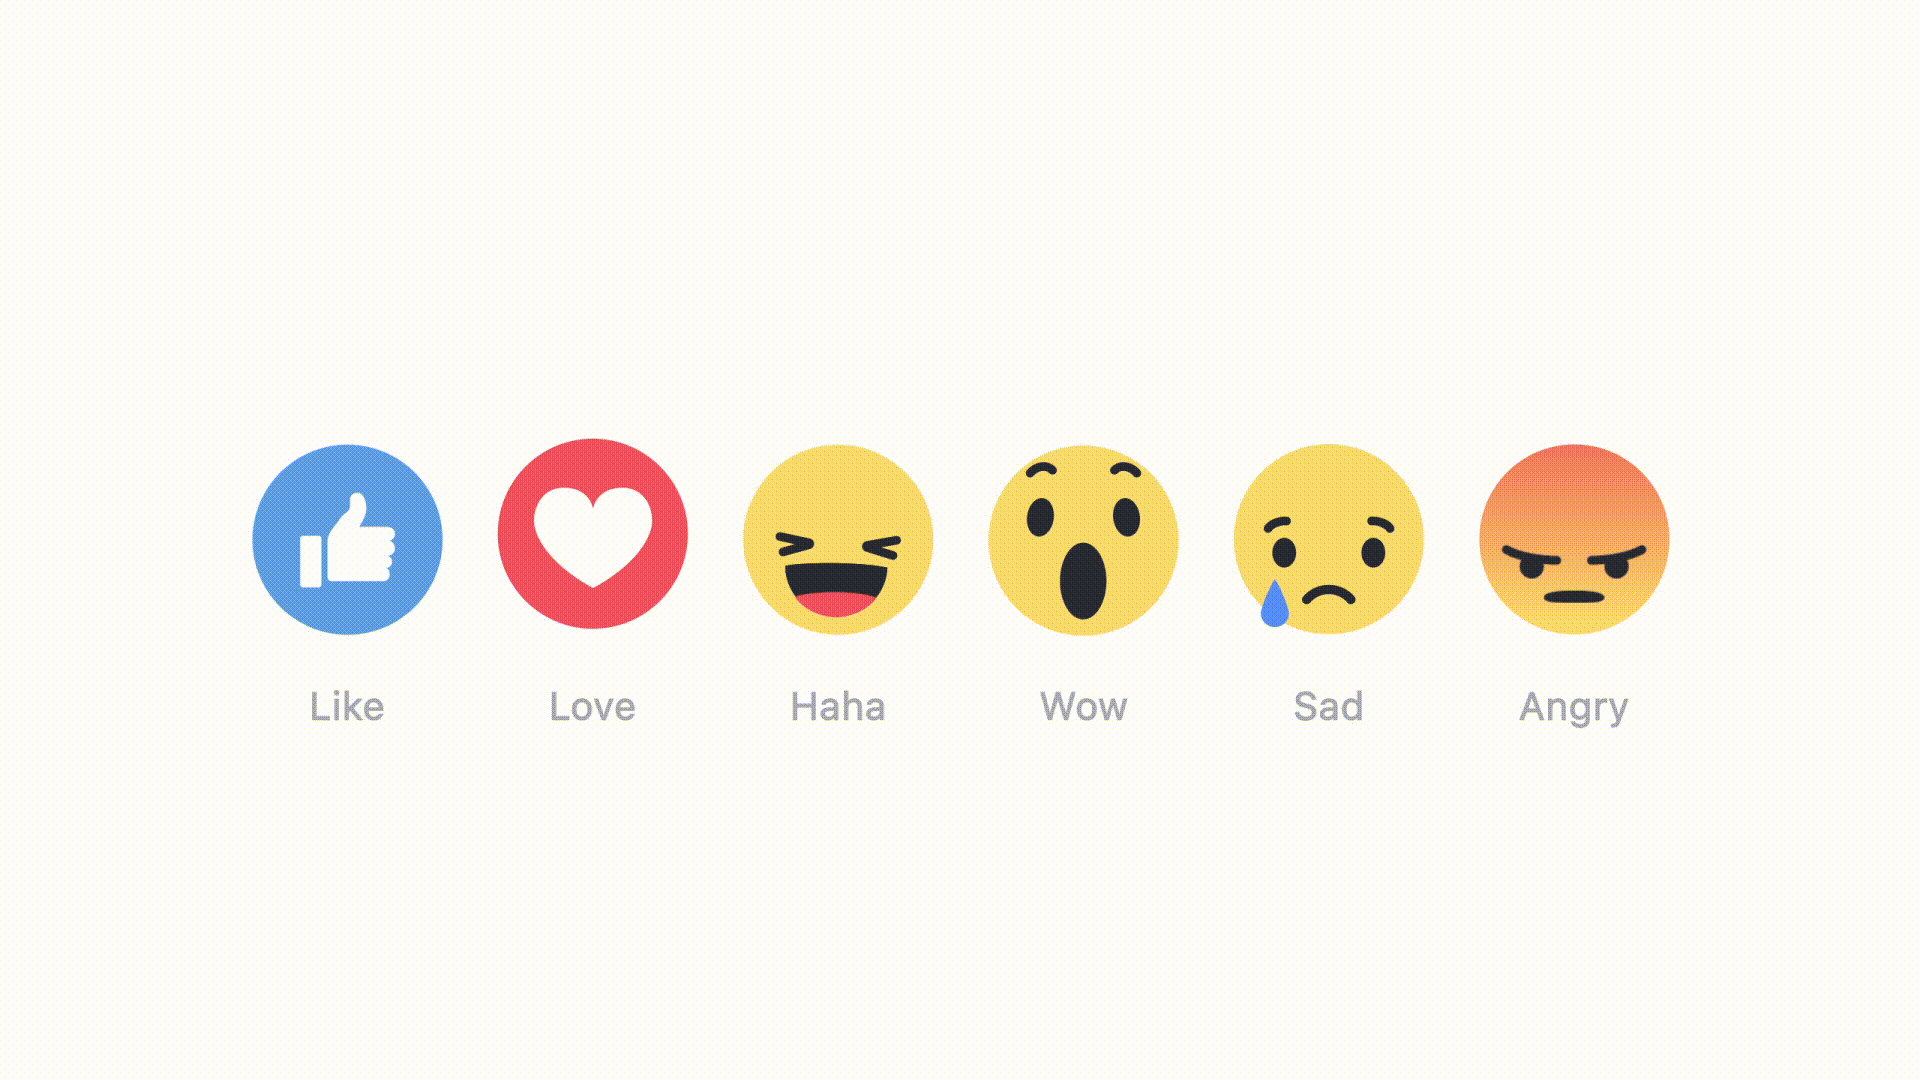Click the blue teardrop on Sad face

(x=1274, y=604)
